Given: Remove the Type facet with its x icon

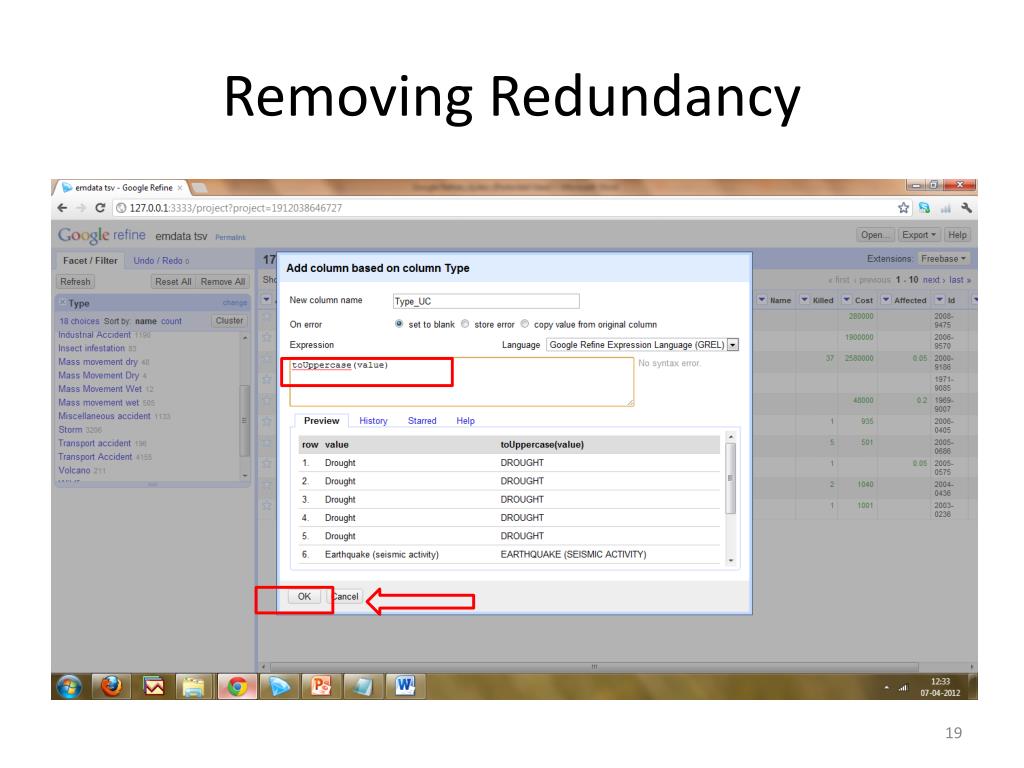Looking at the screenshot, I should [63, 302].
